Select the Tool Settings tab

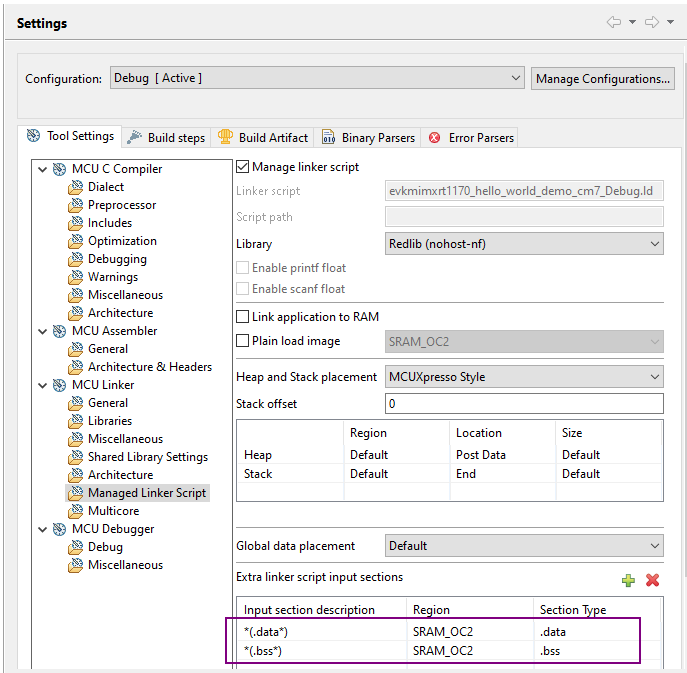70,136
